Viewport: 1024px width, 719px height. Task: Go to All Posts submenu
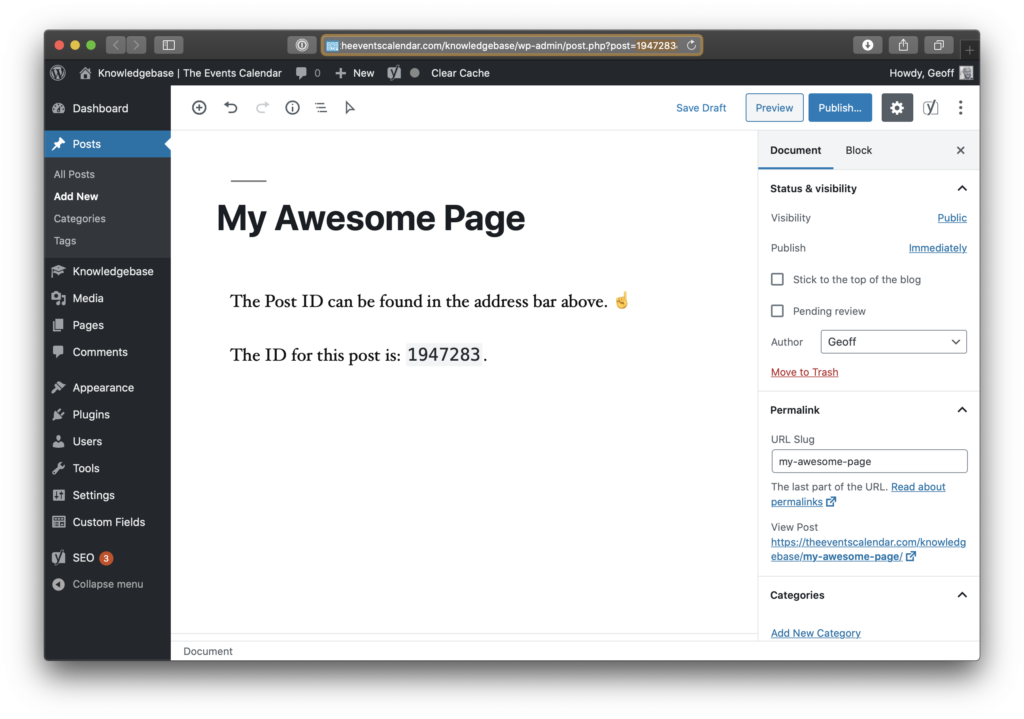[x=74, y=174]
